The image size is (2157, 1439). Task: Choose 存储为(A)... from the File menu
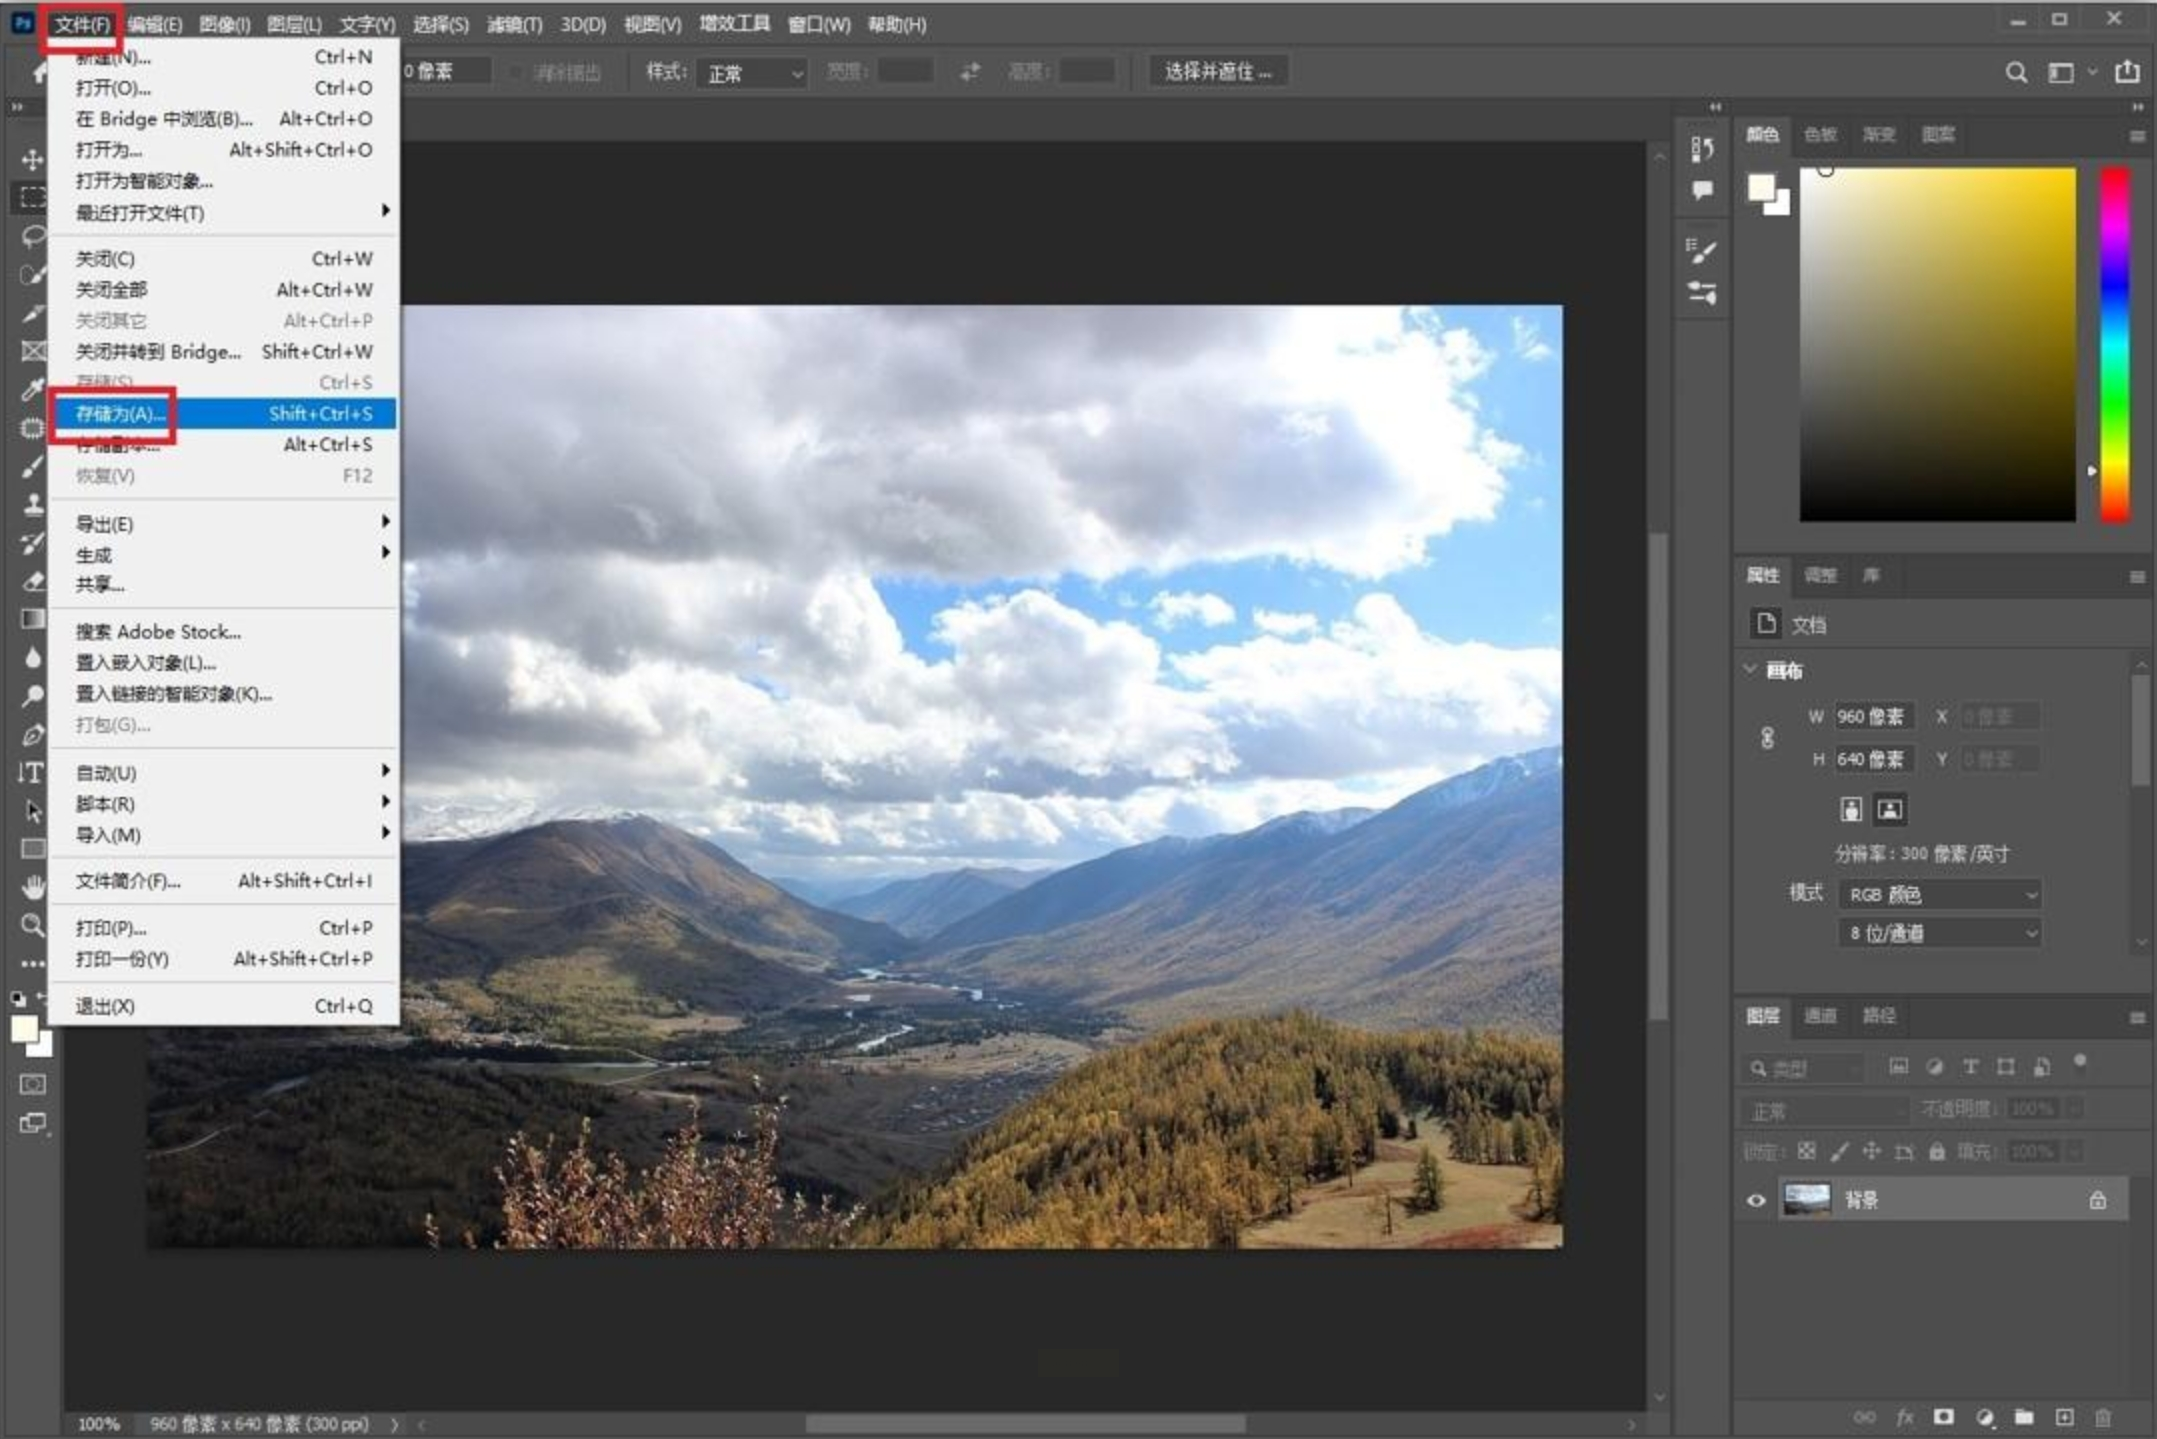click(120, 413)
